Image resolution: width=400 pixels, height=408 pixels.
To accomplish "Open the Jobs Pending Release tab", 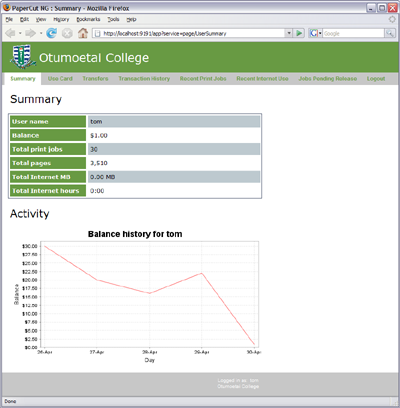I will [x=328, y=79].
